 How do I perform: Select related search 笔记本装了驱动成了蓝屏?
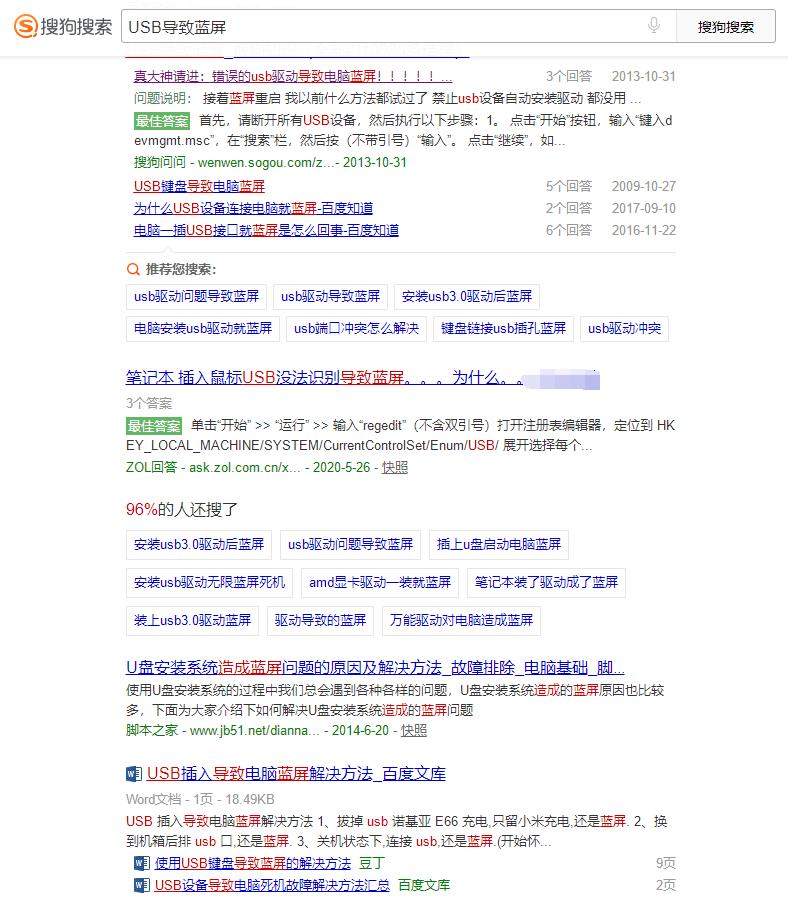coord(546,582)
